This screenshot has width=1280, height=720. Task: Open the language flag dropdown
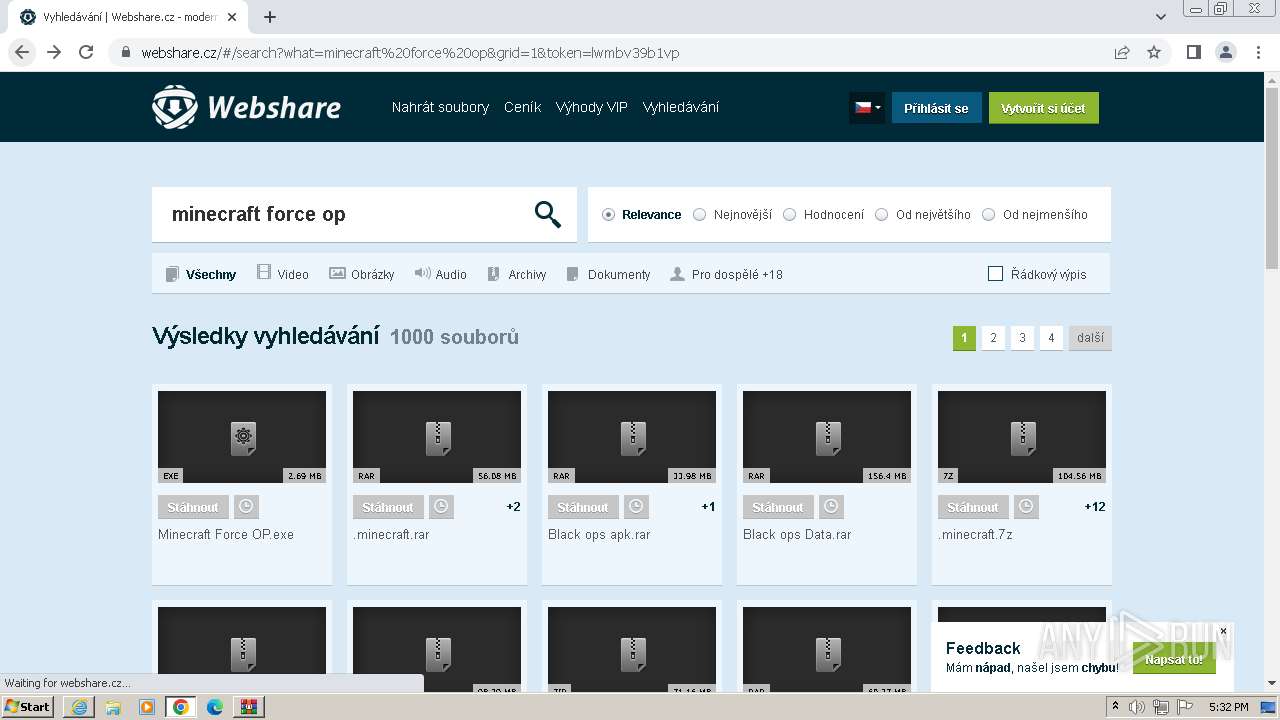tap(867, 108)
